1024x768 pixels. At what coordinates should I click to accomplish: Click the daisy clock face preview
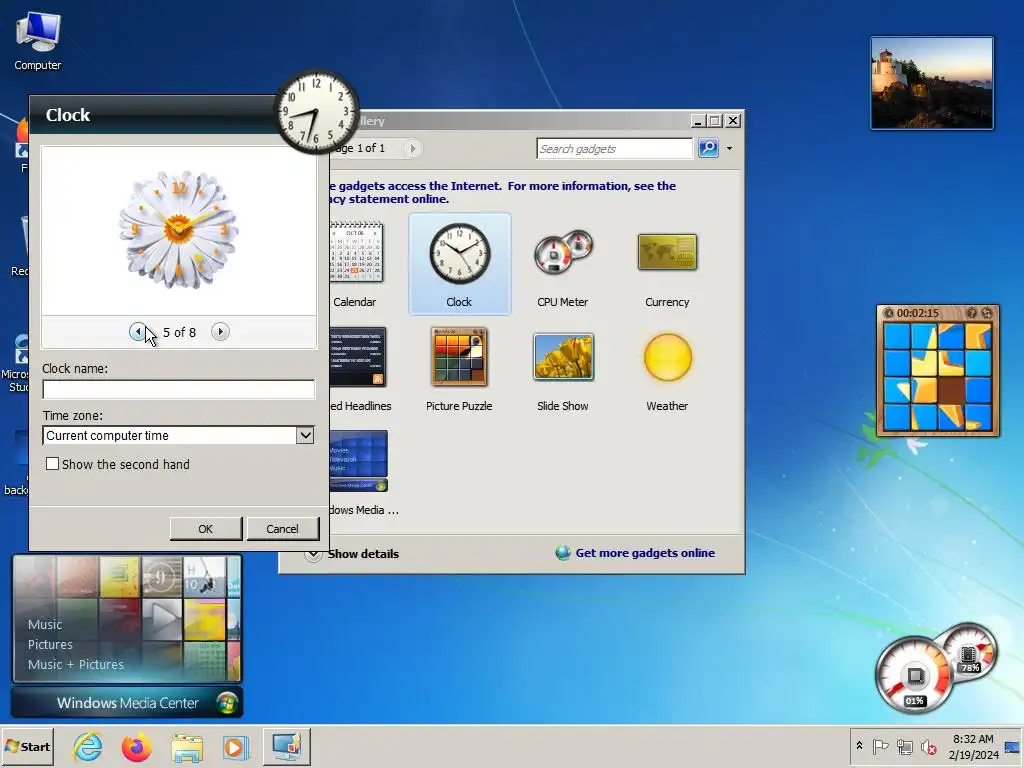coord(179,229)
